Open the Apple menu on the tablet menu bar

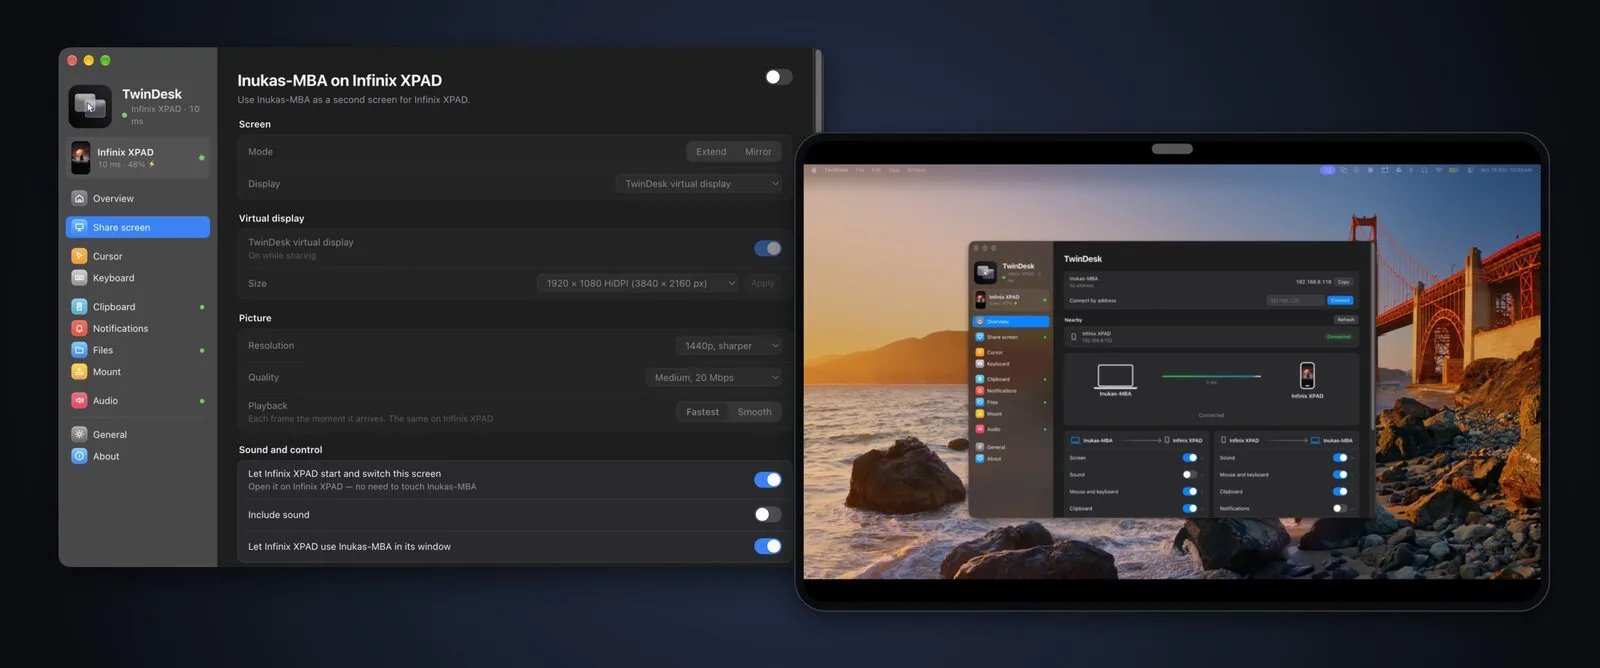pos(814,170)
